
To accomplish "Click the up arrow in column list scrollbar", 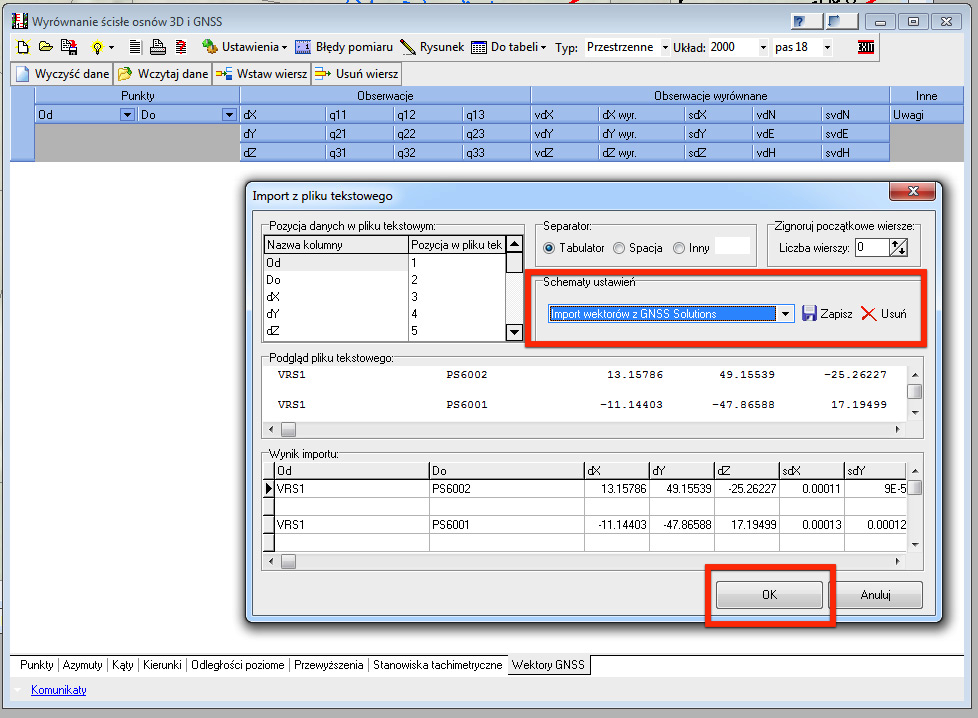I will click(514, 244).
